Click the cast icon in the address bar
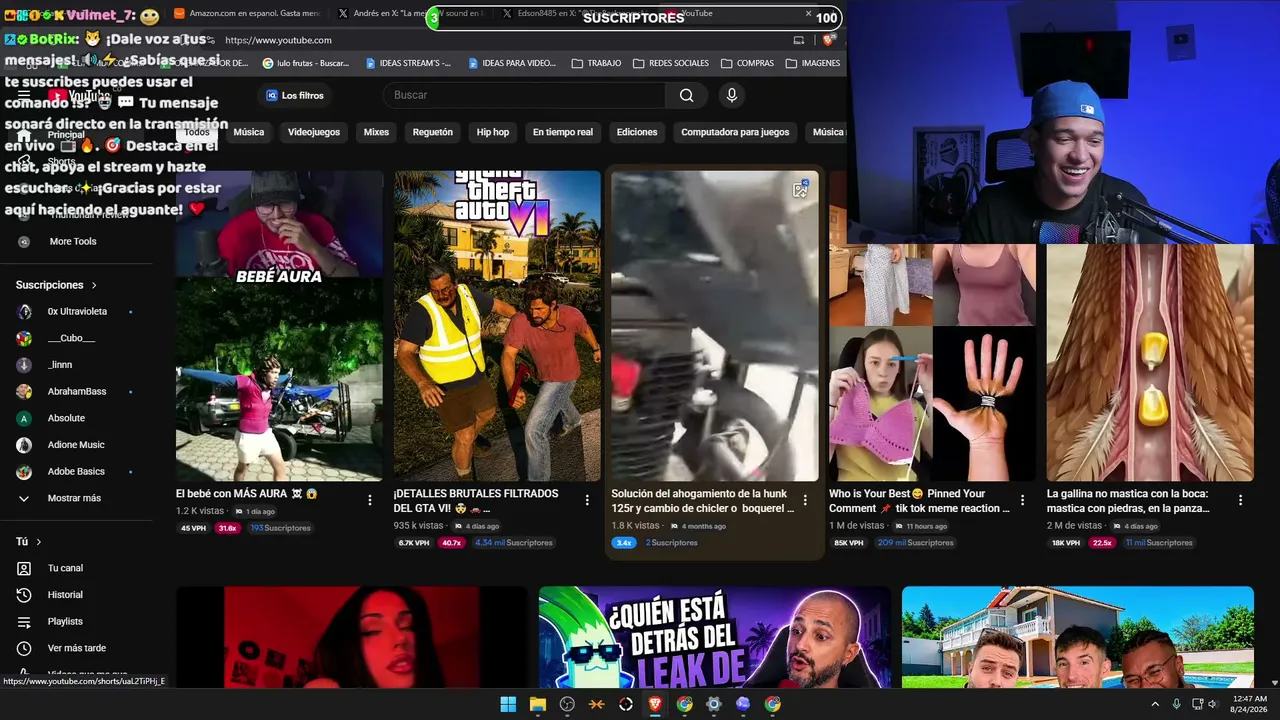Viewport: 1280px width, 720px height. tap(798, 40)
